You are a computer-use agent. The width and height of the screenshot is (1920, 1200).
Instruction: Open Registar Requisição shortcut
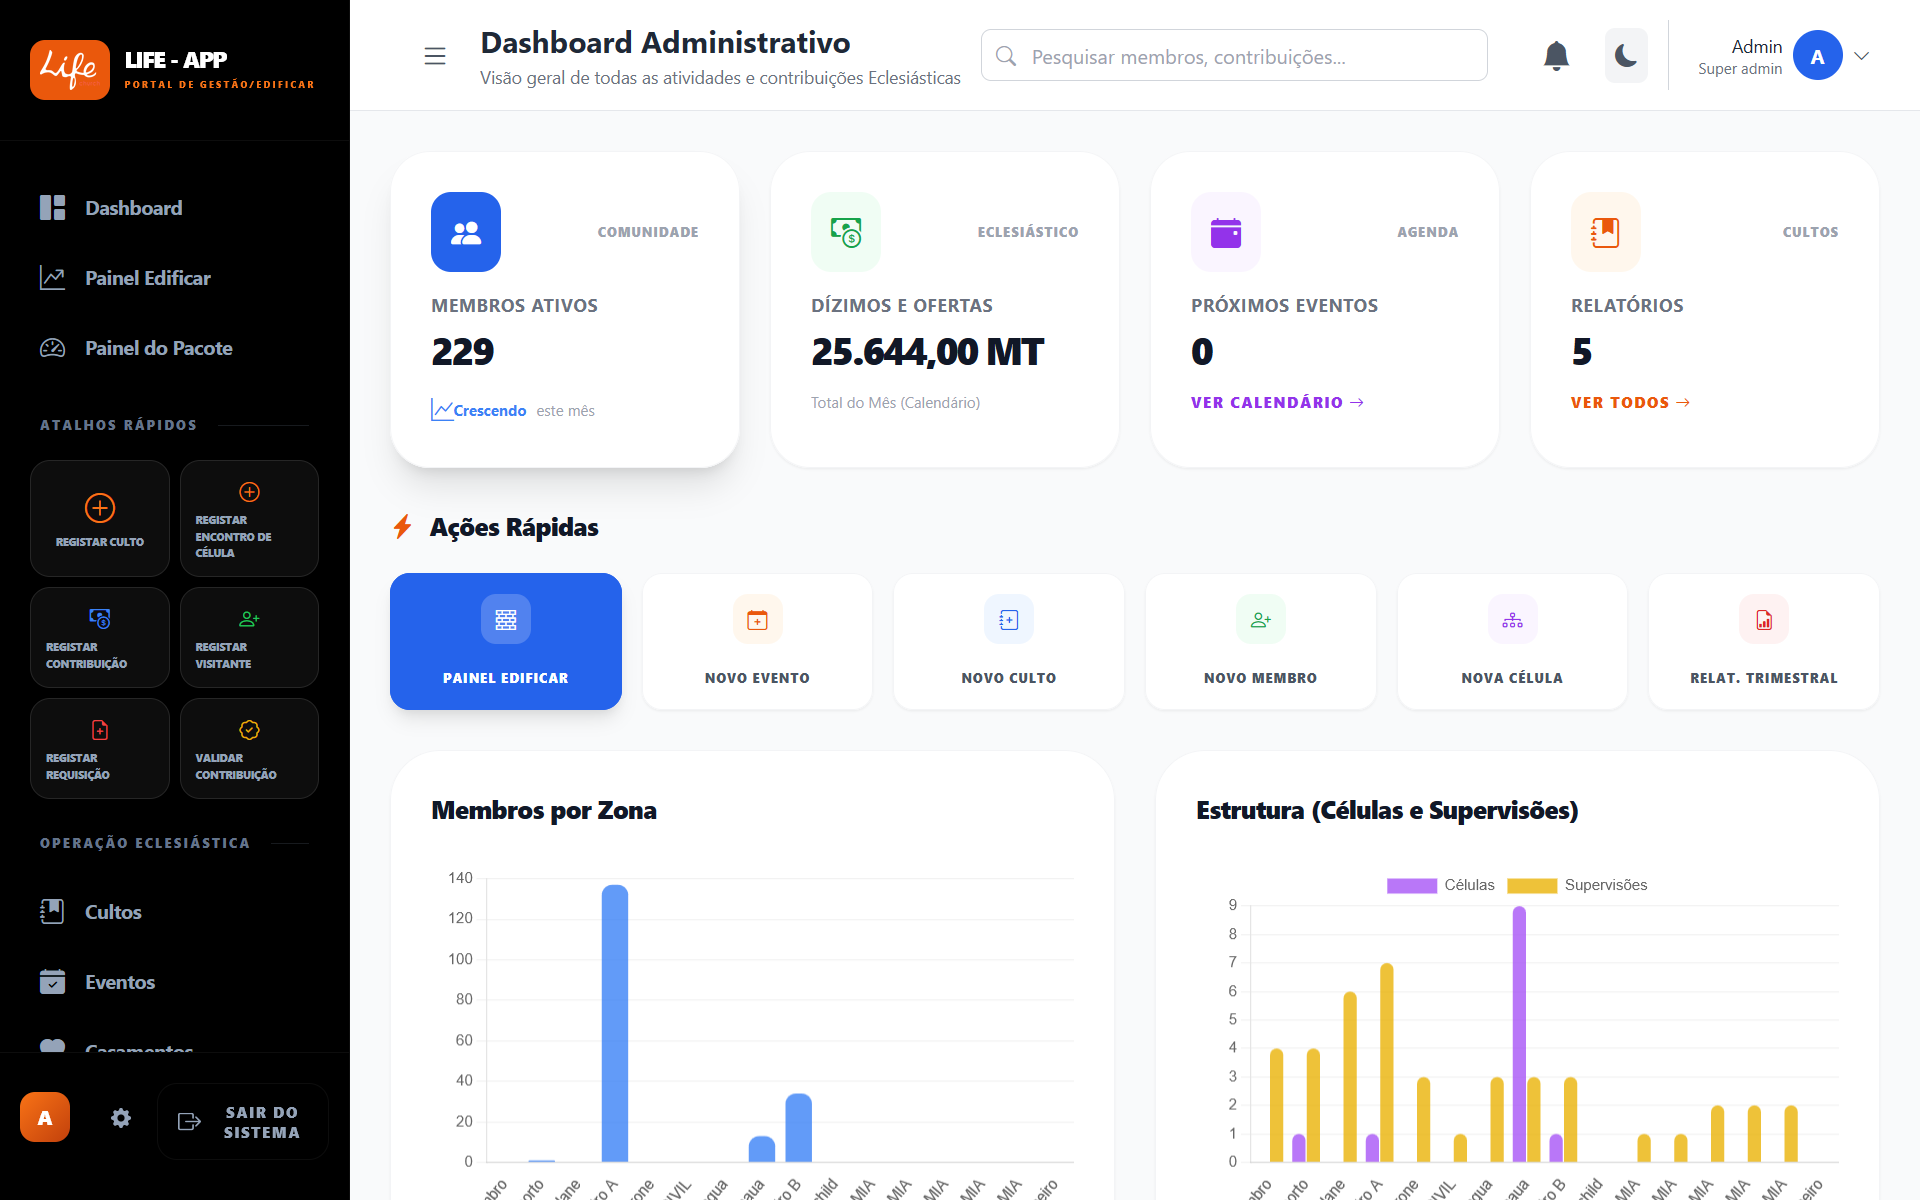click(100, 749)
